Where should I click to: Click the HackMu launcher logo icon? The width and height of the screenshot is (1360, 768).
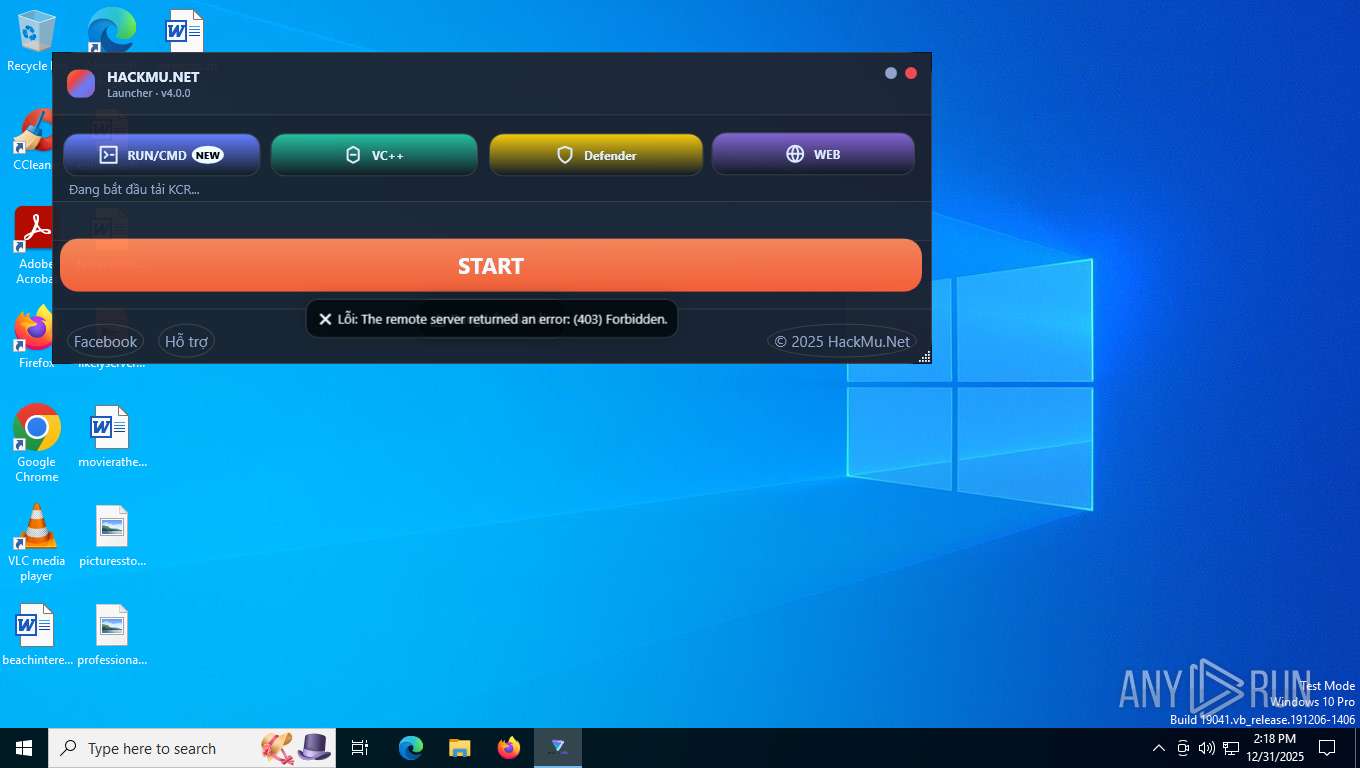[x=81, y=84]
